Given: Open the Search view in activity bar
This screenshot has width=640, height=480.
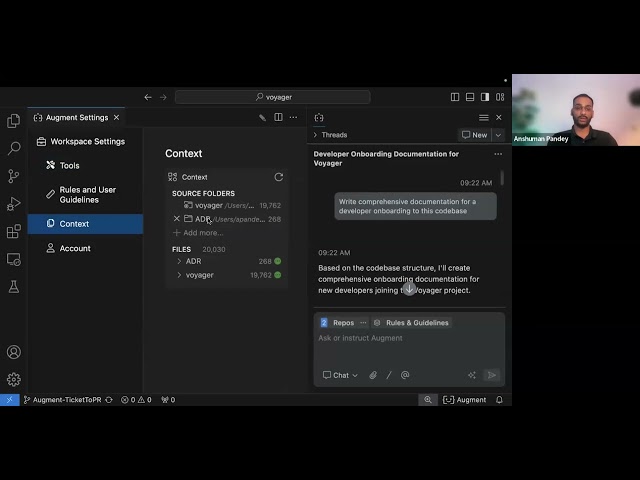Looking at the screenshot, I should coord(13,148).
